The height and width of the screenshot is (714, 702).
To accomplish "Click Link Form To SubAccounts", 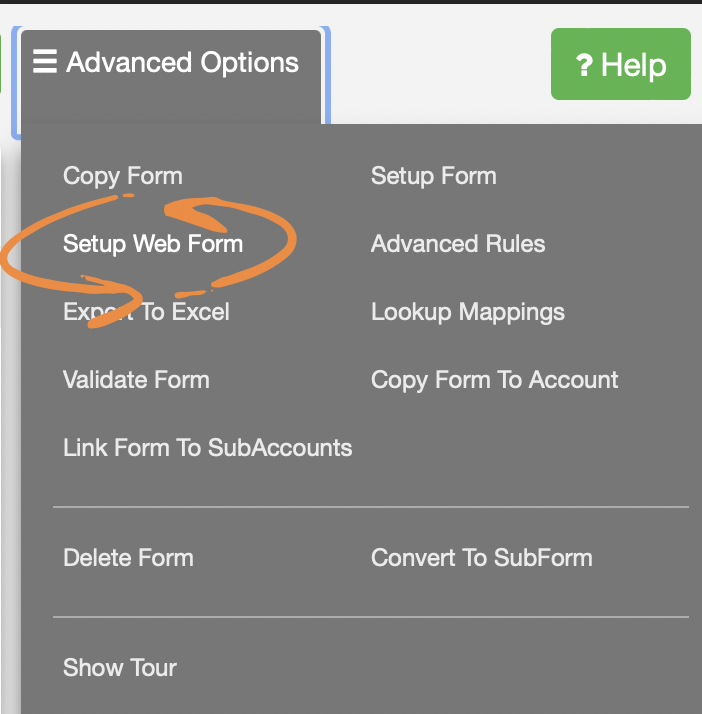I will click(207, 448).
